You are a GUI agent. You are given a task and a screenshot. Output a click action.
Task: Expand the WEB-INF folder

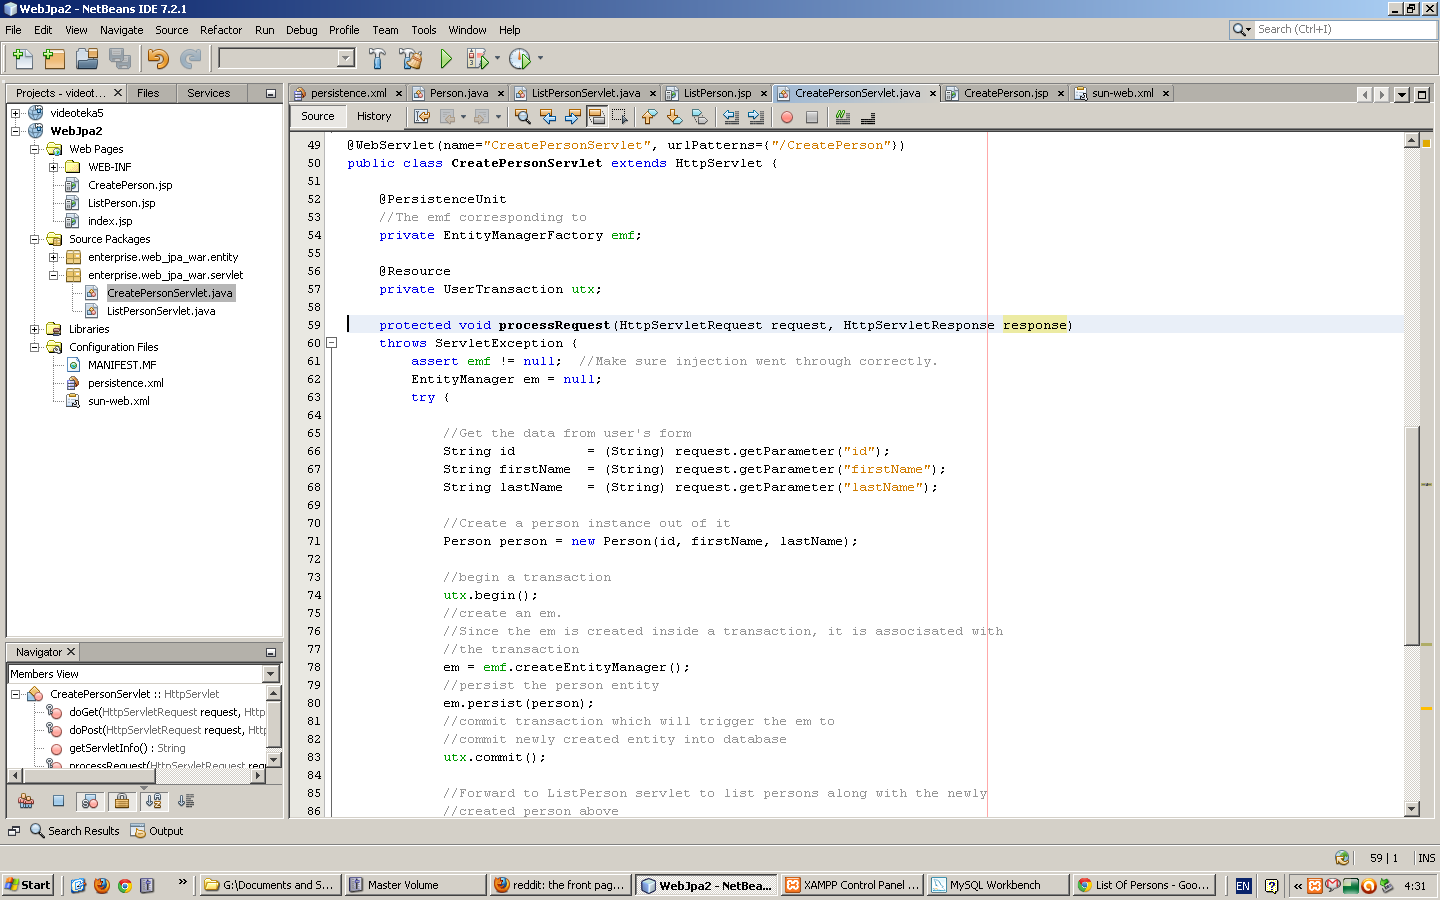coord(54,167)
